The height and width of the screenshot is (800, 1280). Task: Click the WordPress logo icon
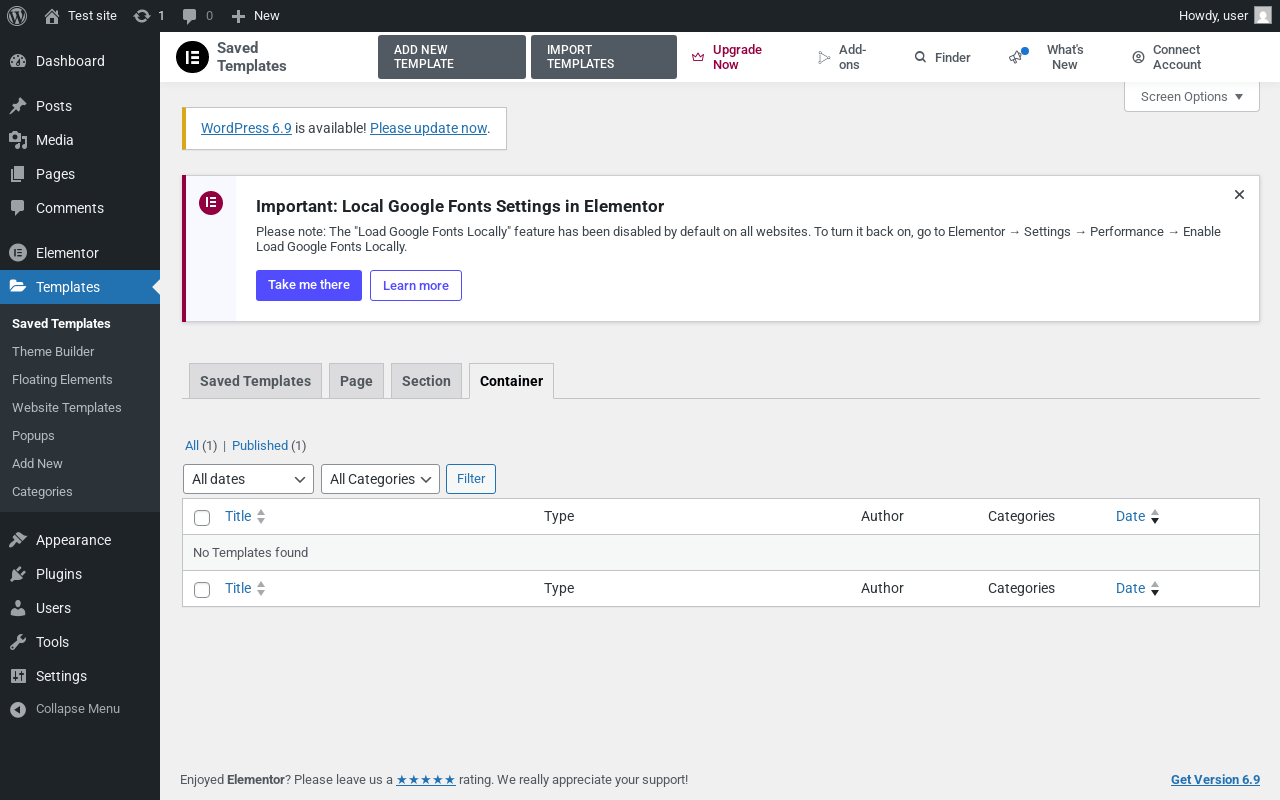click(x=17, y=15)
